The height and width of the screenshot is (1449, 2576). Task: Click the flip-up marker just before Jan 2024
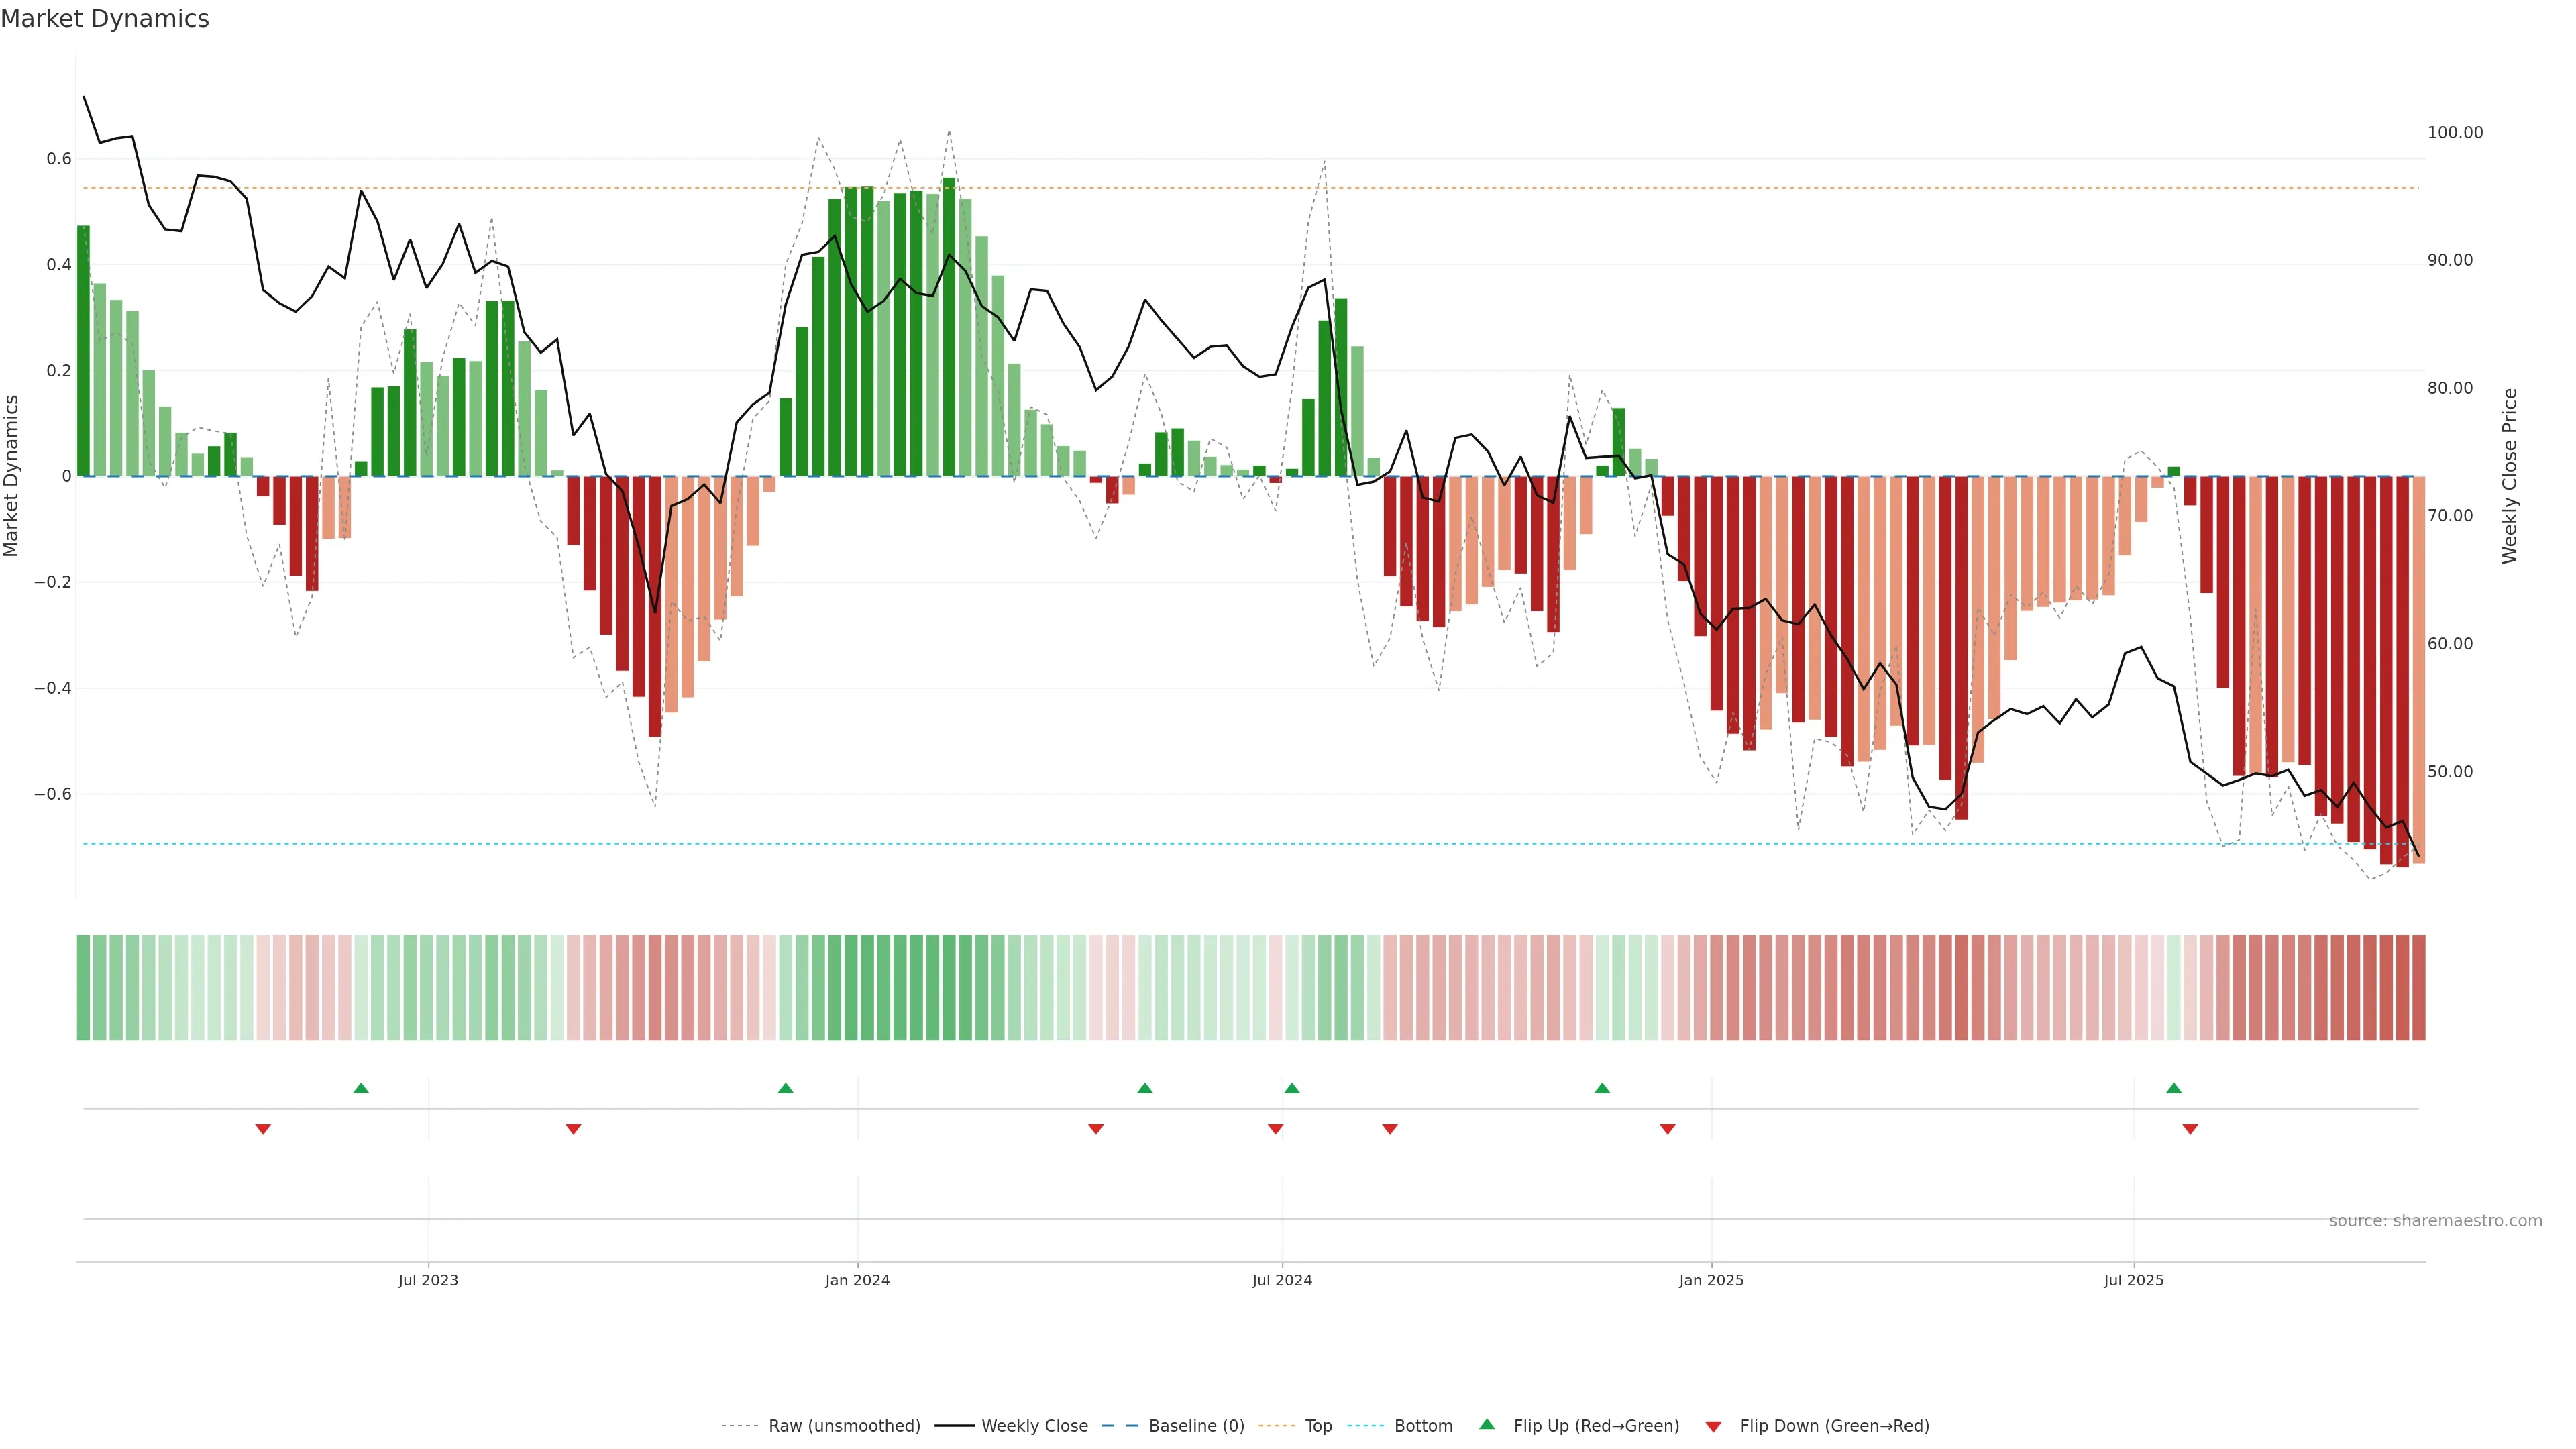click(786, 1088)
